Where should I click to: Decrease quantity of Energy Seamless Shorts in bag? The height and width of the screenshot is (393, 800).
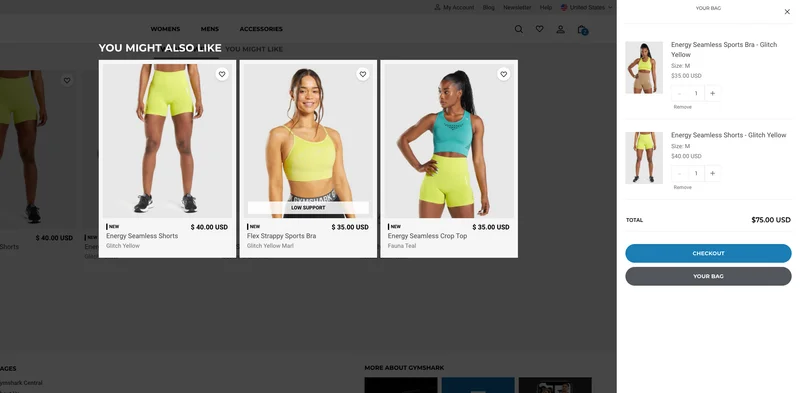pos(680,174)
